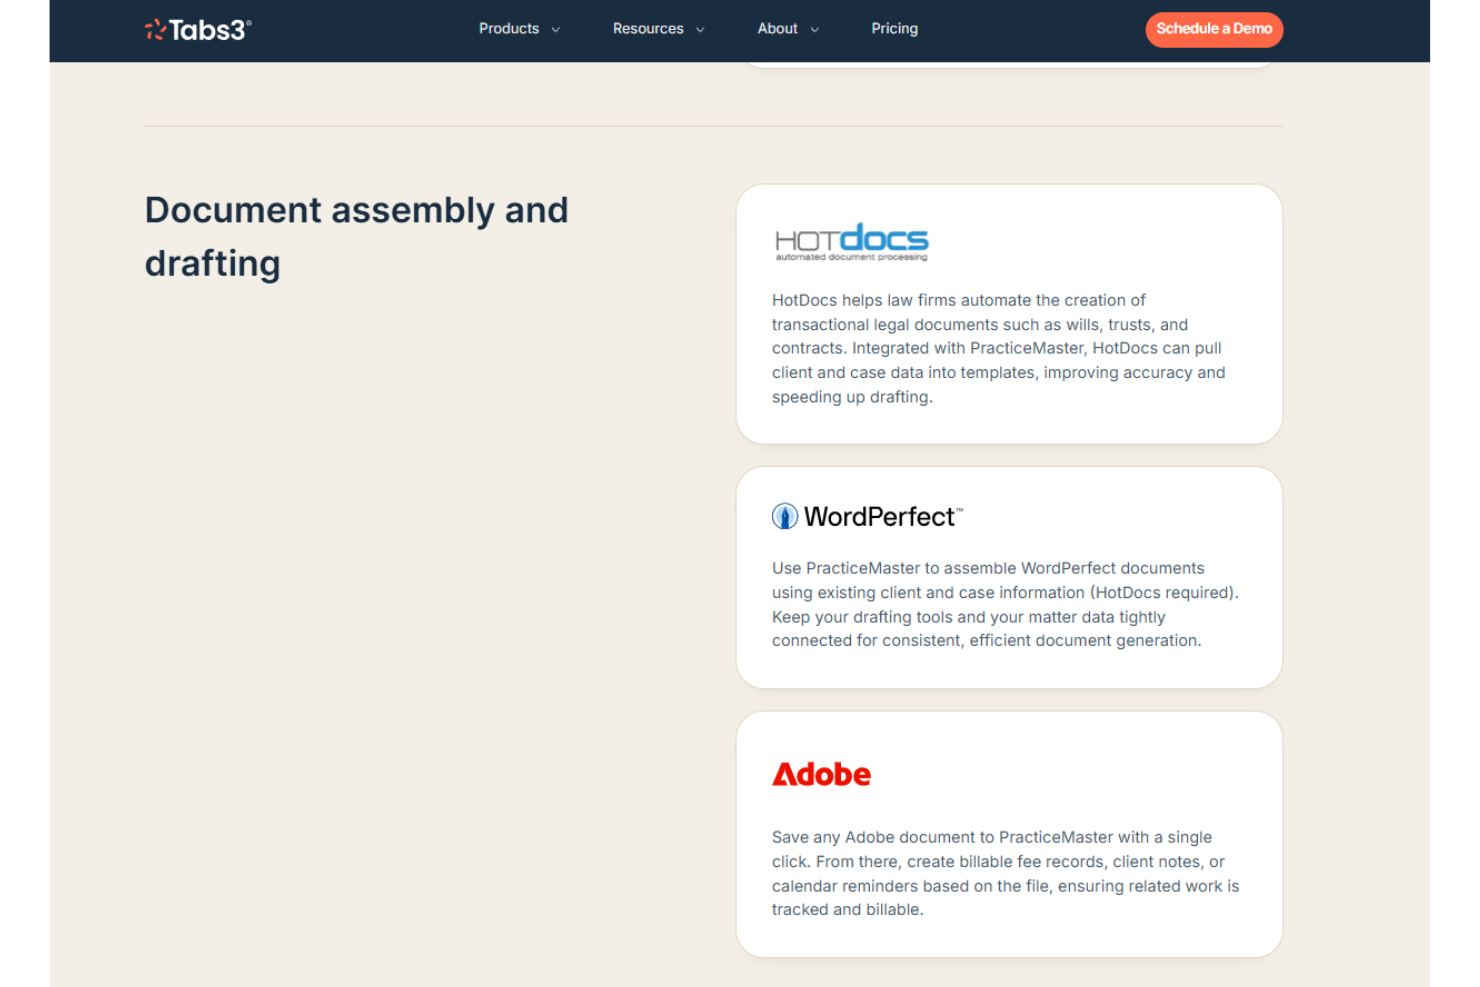Select the Document assembly and drafting heading

click(x=357, y=236)
